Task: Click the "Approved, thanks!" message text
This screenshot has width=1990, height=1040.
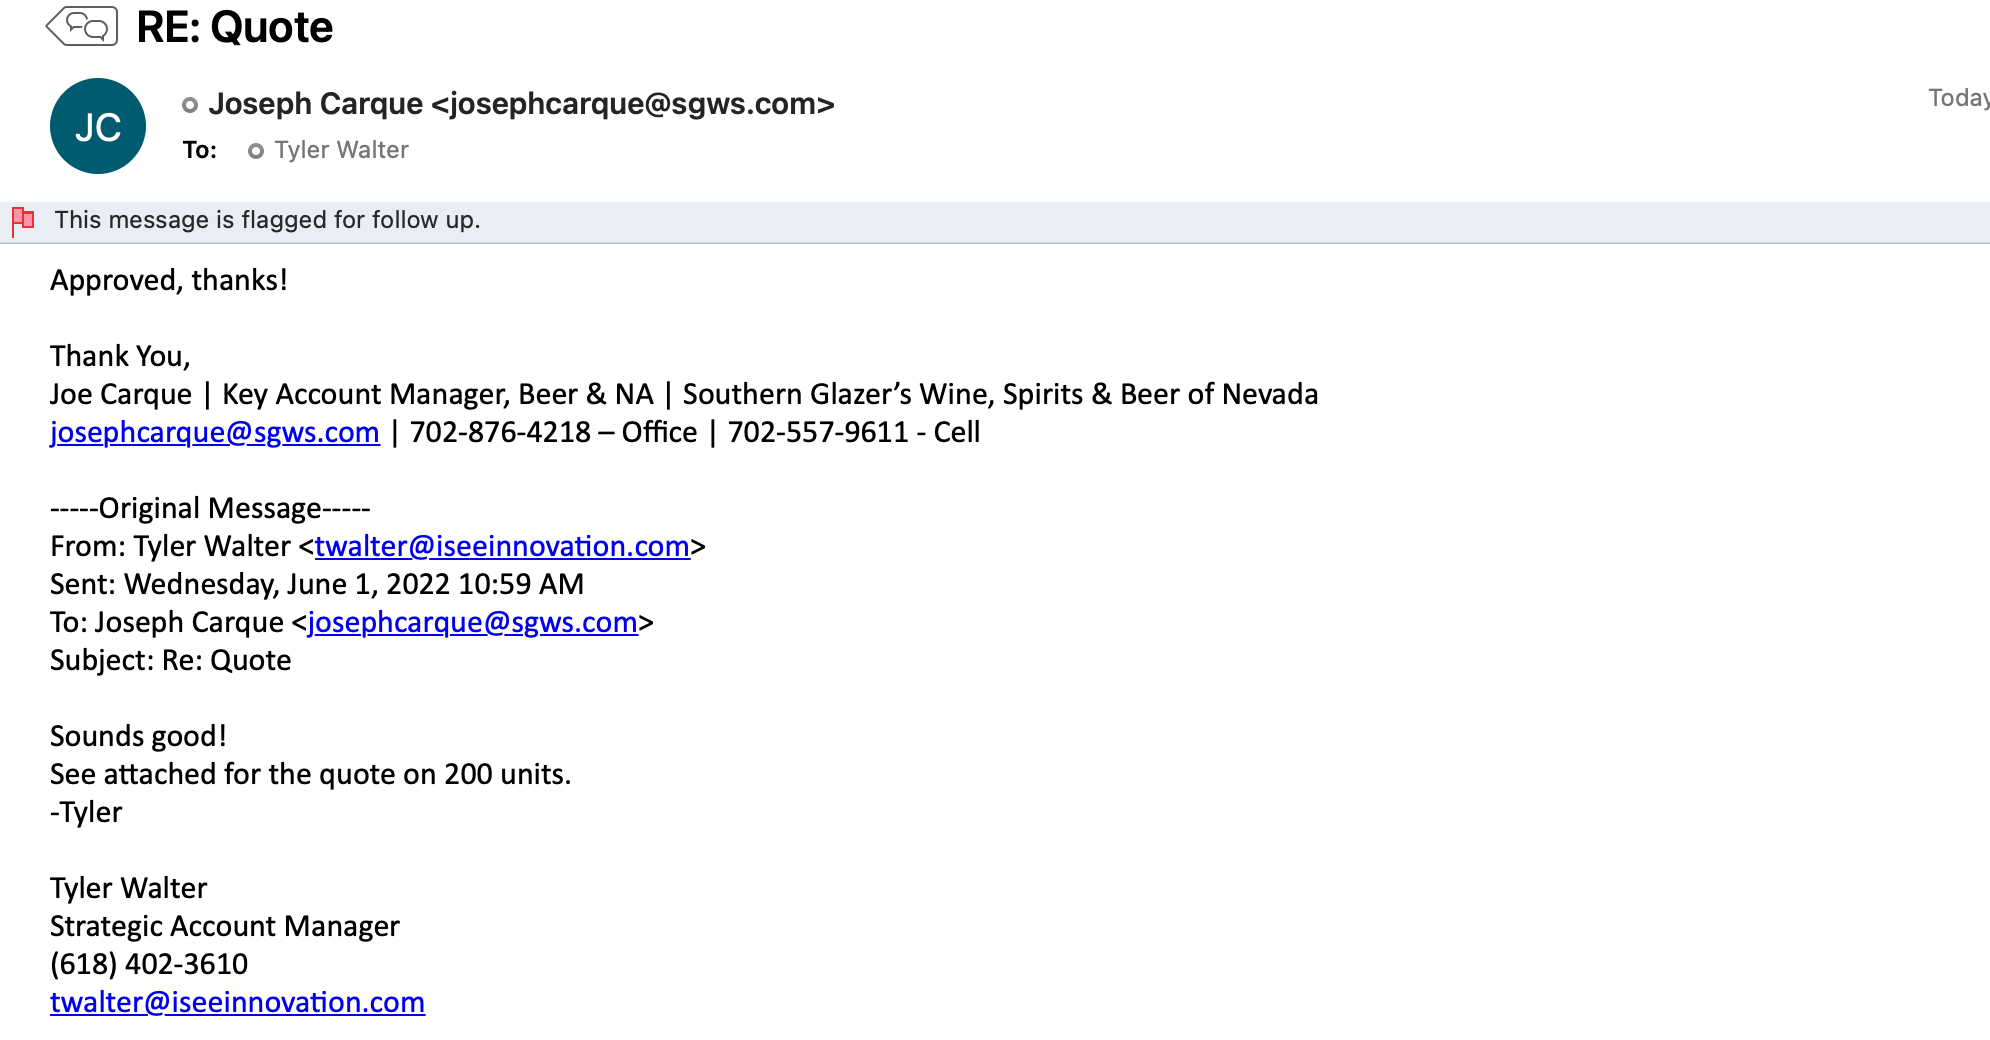Action: coord(169,280)
